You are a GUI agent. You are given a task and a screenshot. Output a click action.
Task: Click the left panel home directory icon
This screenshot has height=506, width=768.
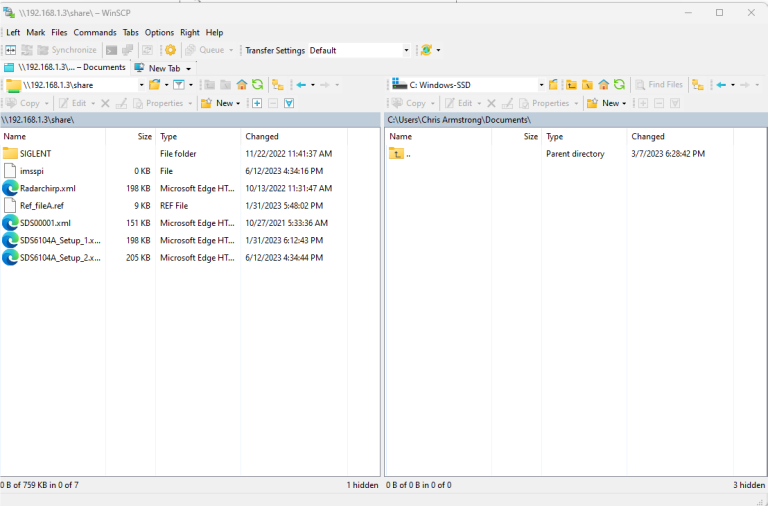click(x=242, y=85)
